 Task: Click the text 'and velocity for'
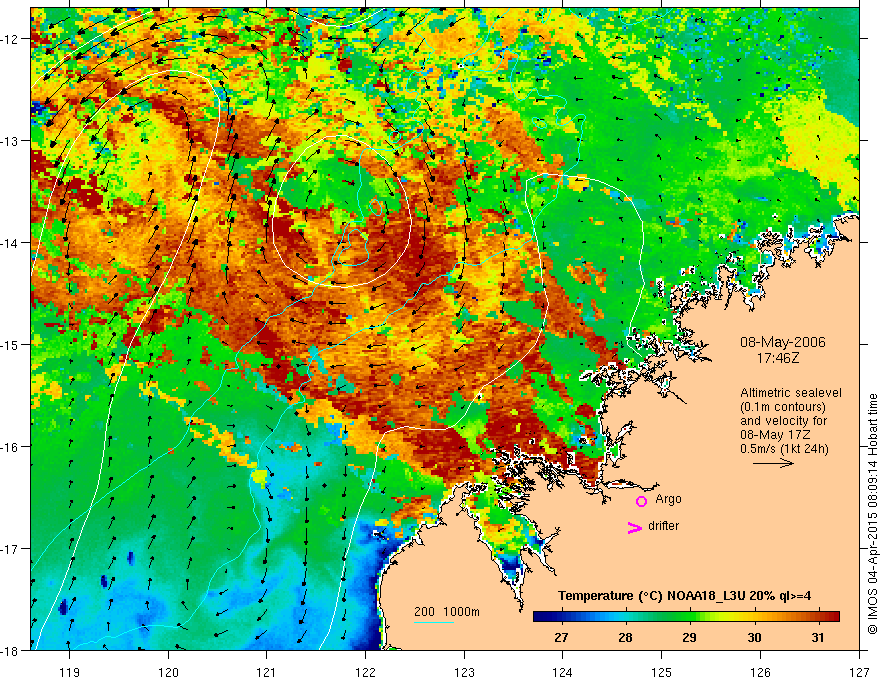click(x=783, y=421)
